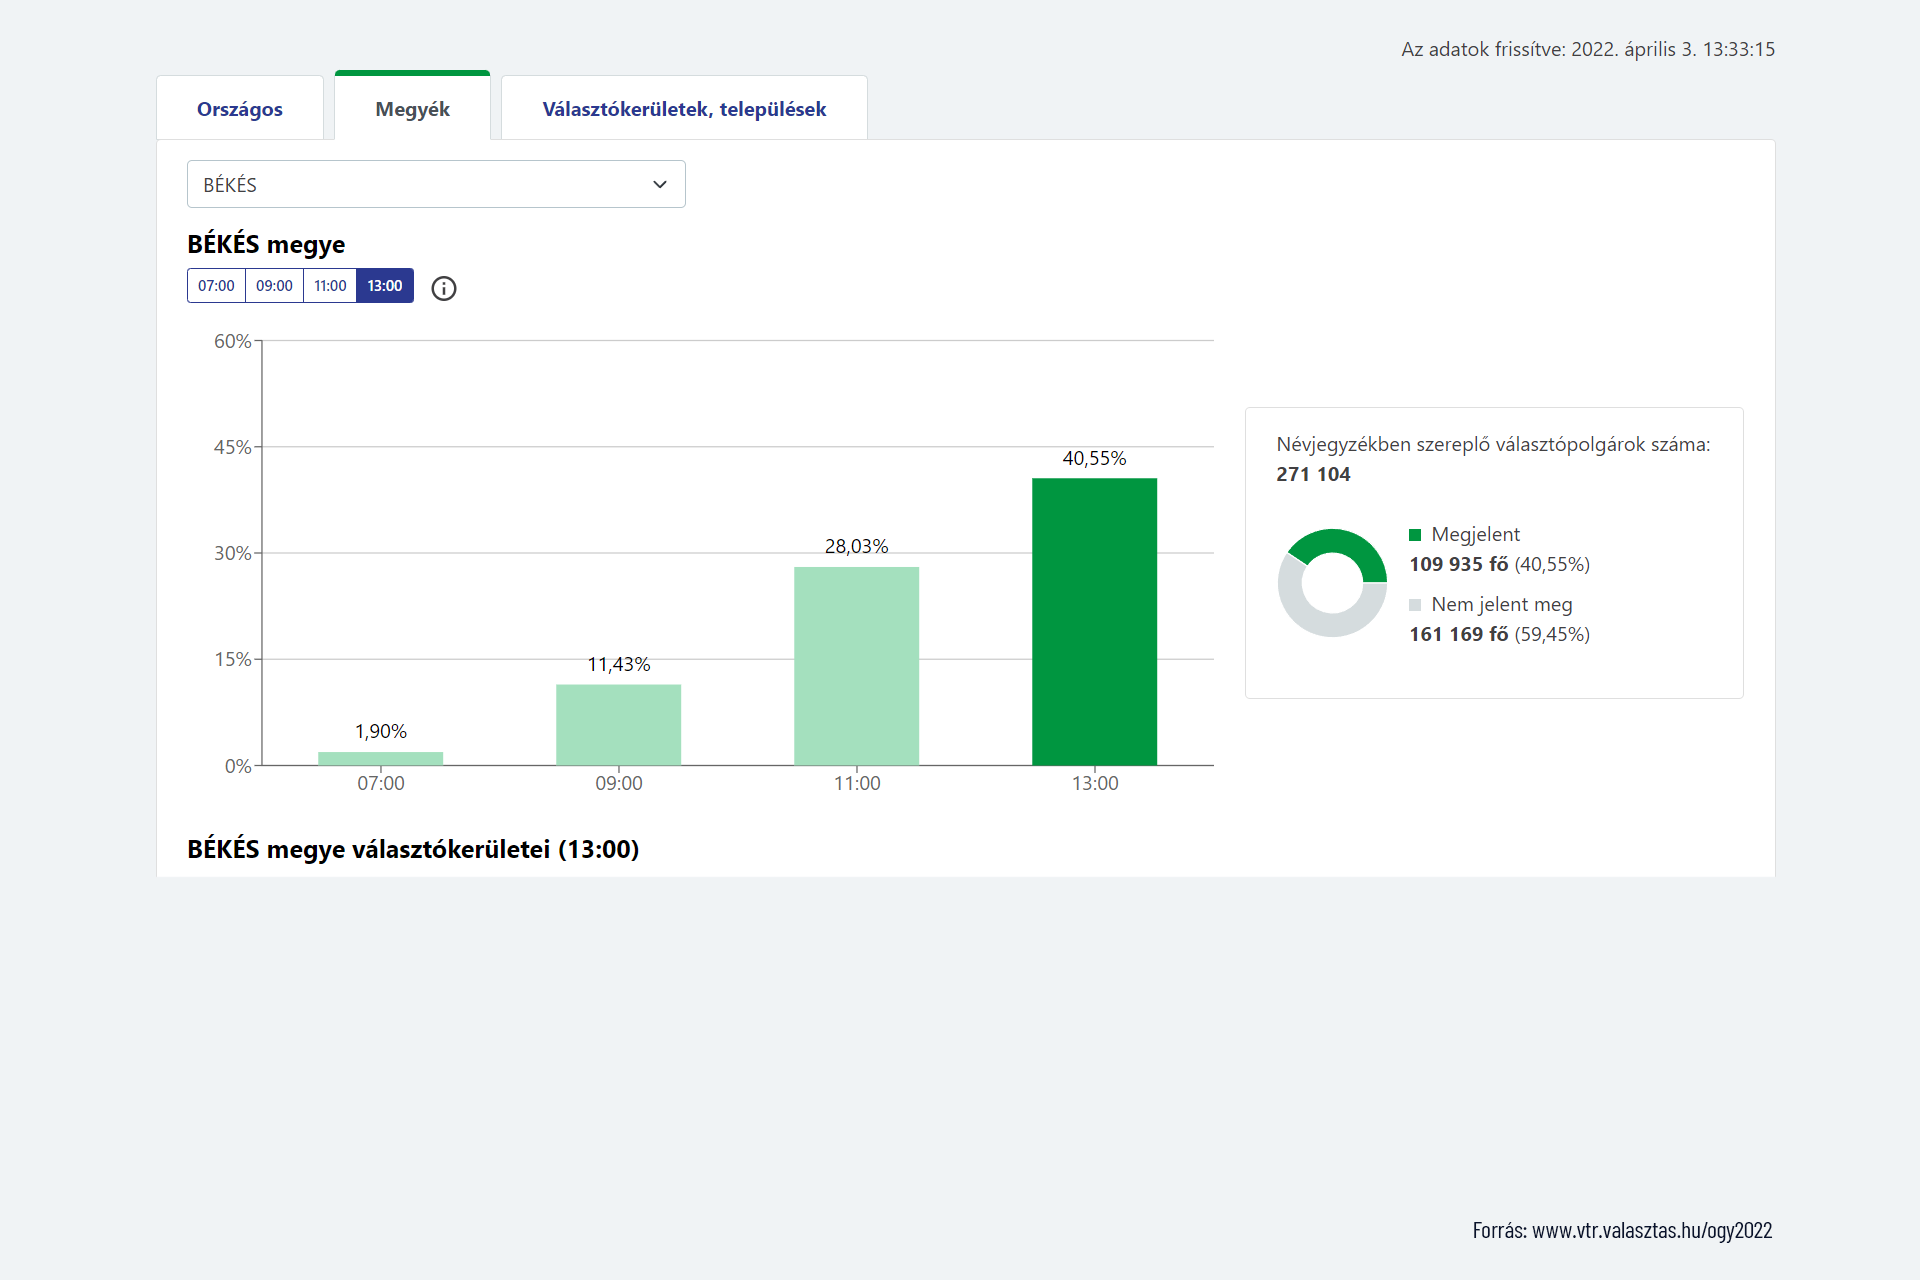Screen dimensions: 1920x1280
Task: Click the BÉKÉS megye választókerületei heading
Action: (413, 849)
